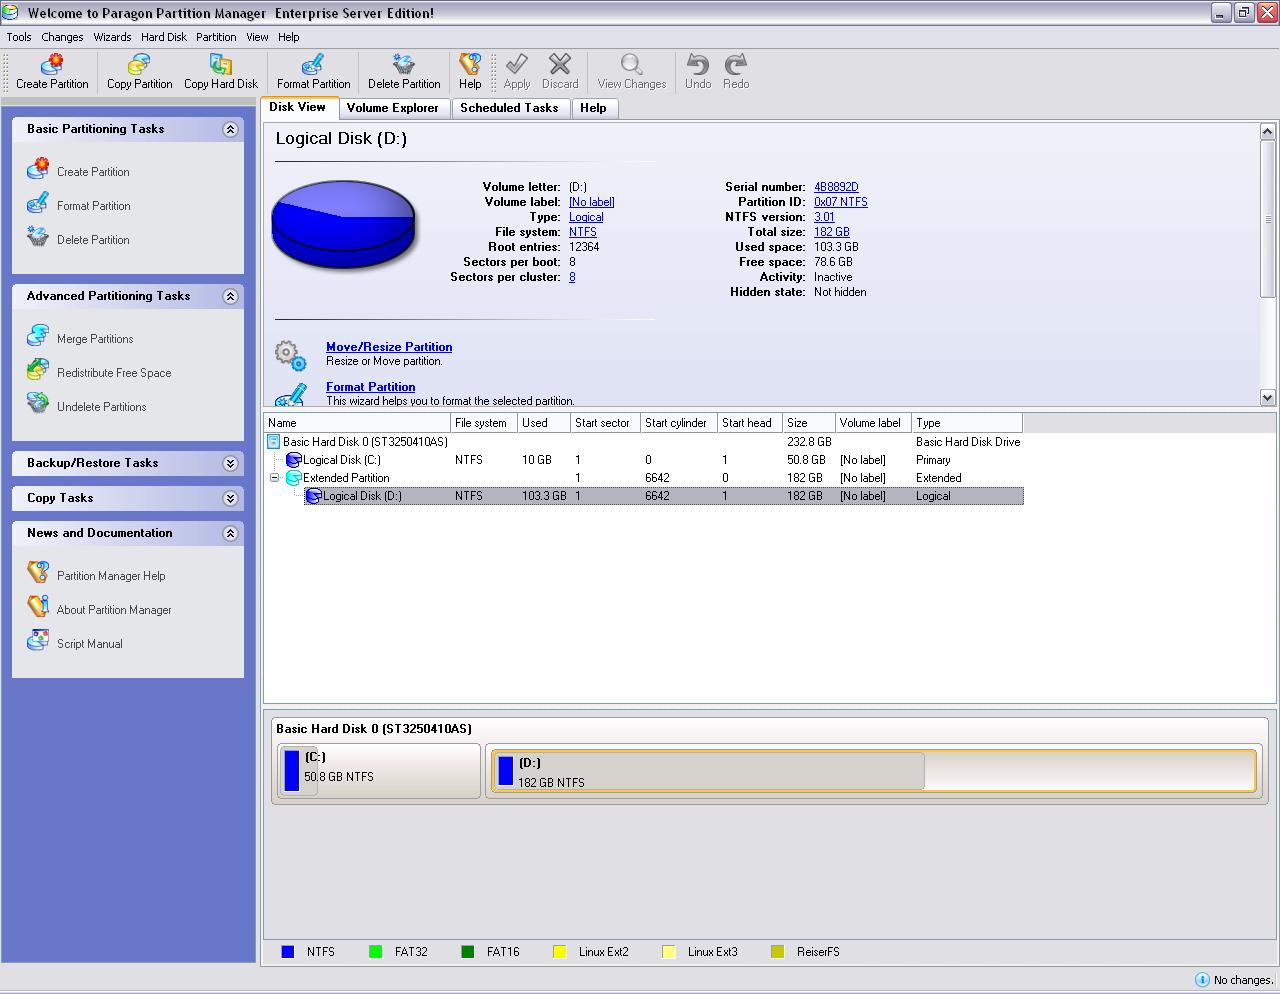Expand Copy Tasks panel

[x=230, y=498]
